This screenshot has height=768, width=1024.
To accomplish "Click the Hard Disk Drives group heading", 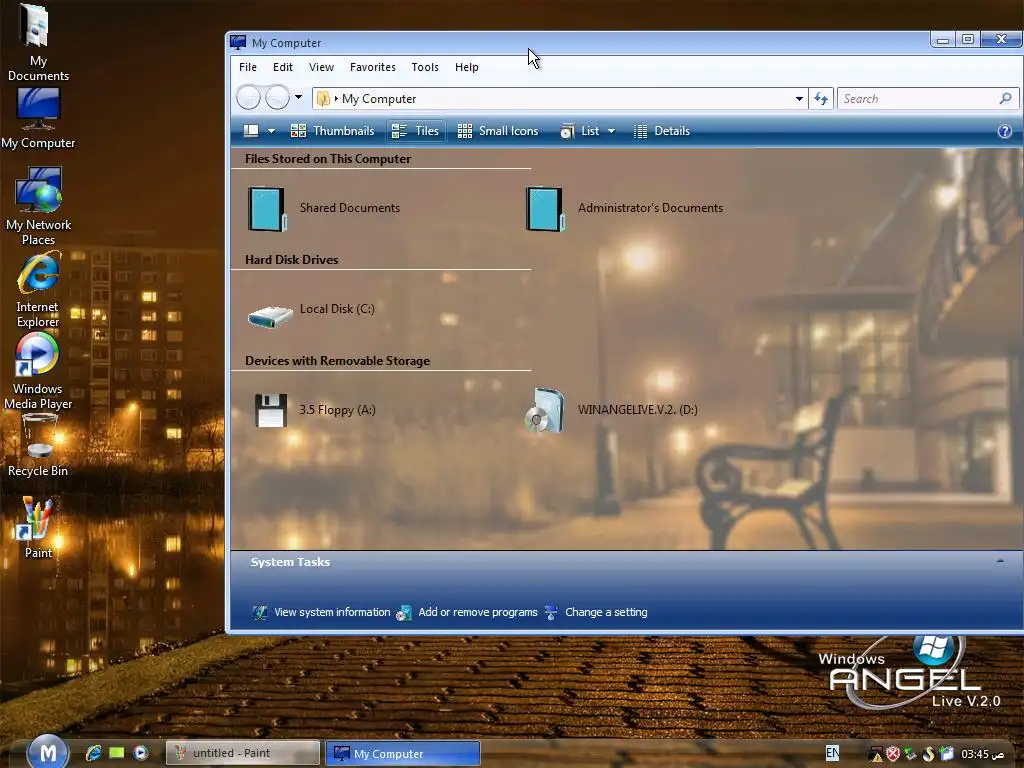I will [292, 259].
